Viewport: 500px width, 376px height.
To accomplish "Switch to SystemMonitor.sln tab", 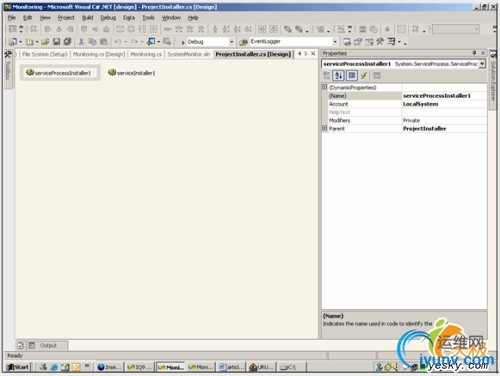I will [188, 54].
